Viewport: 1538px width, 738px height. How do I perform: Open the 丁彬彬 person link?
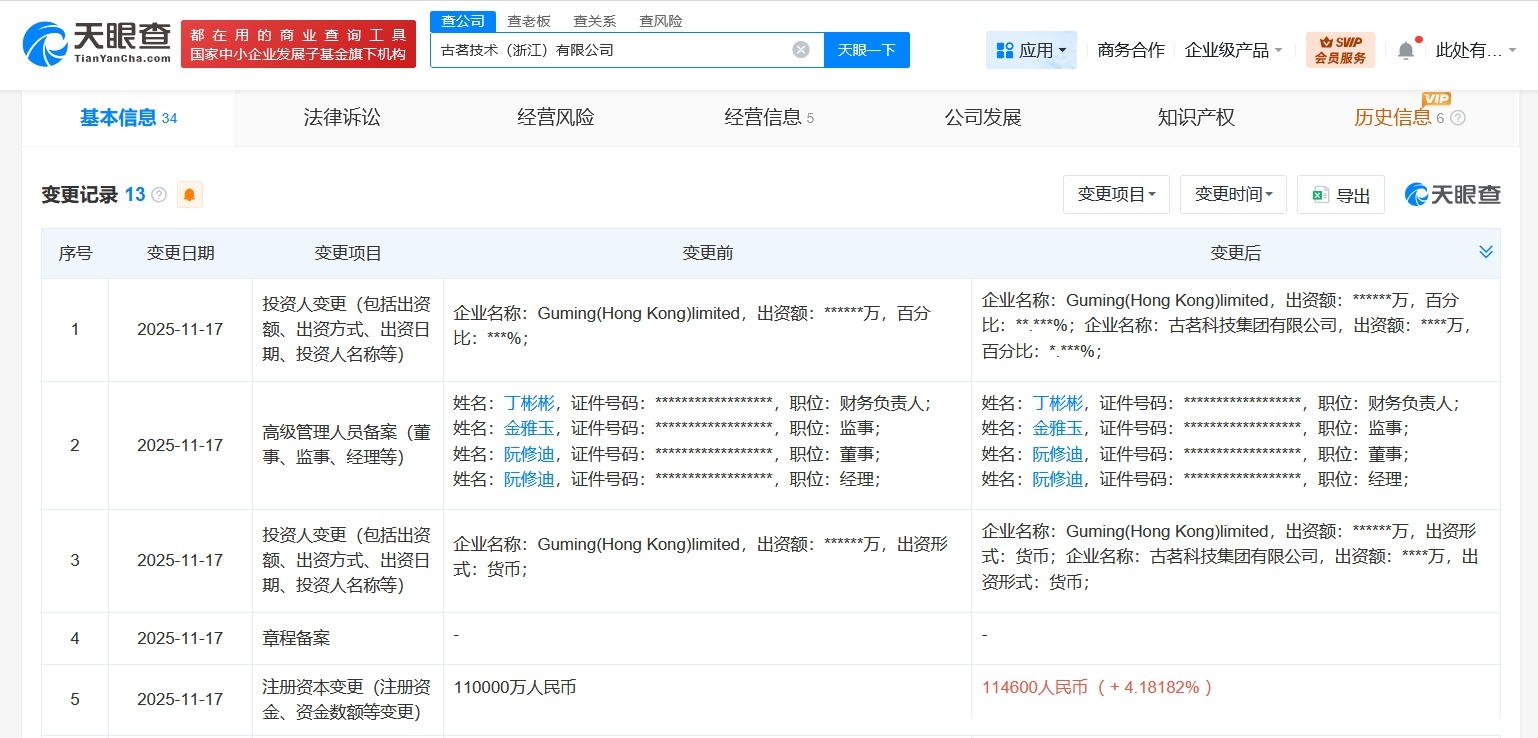coord(530,402)
